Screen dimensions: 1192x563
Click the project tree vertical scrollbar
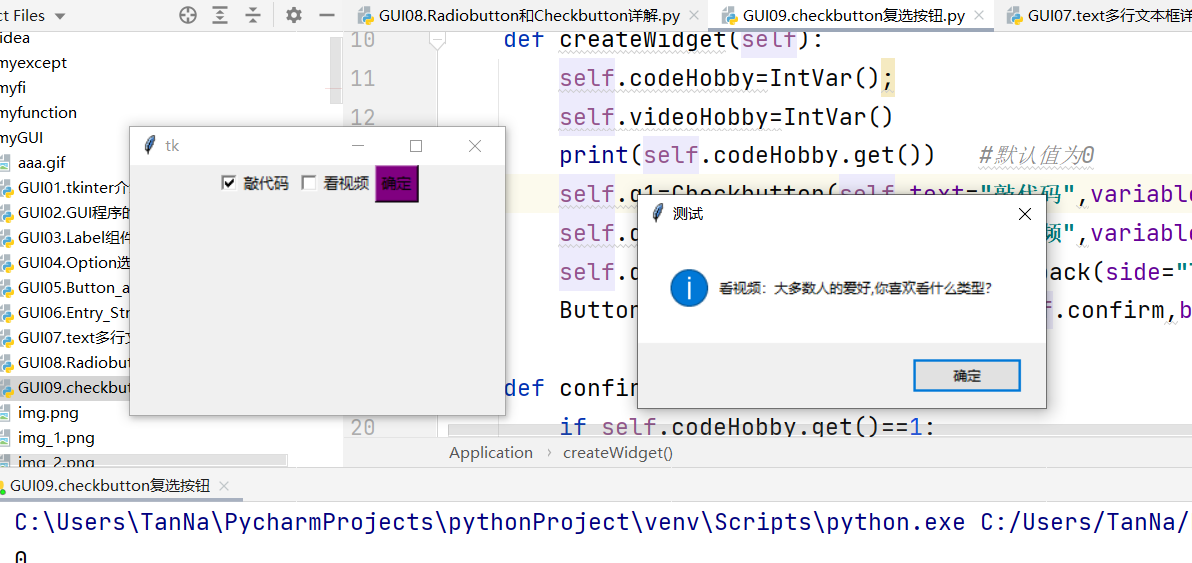pos(336,68)
